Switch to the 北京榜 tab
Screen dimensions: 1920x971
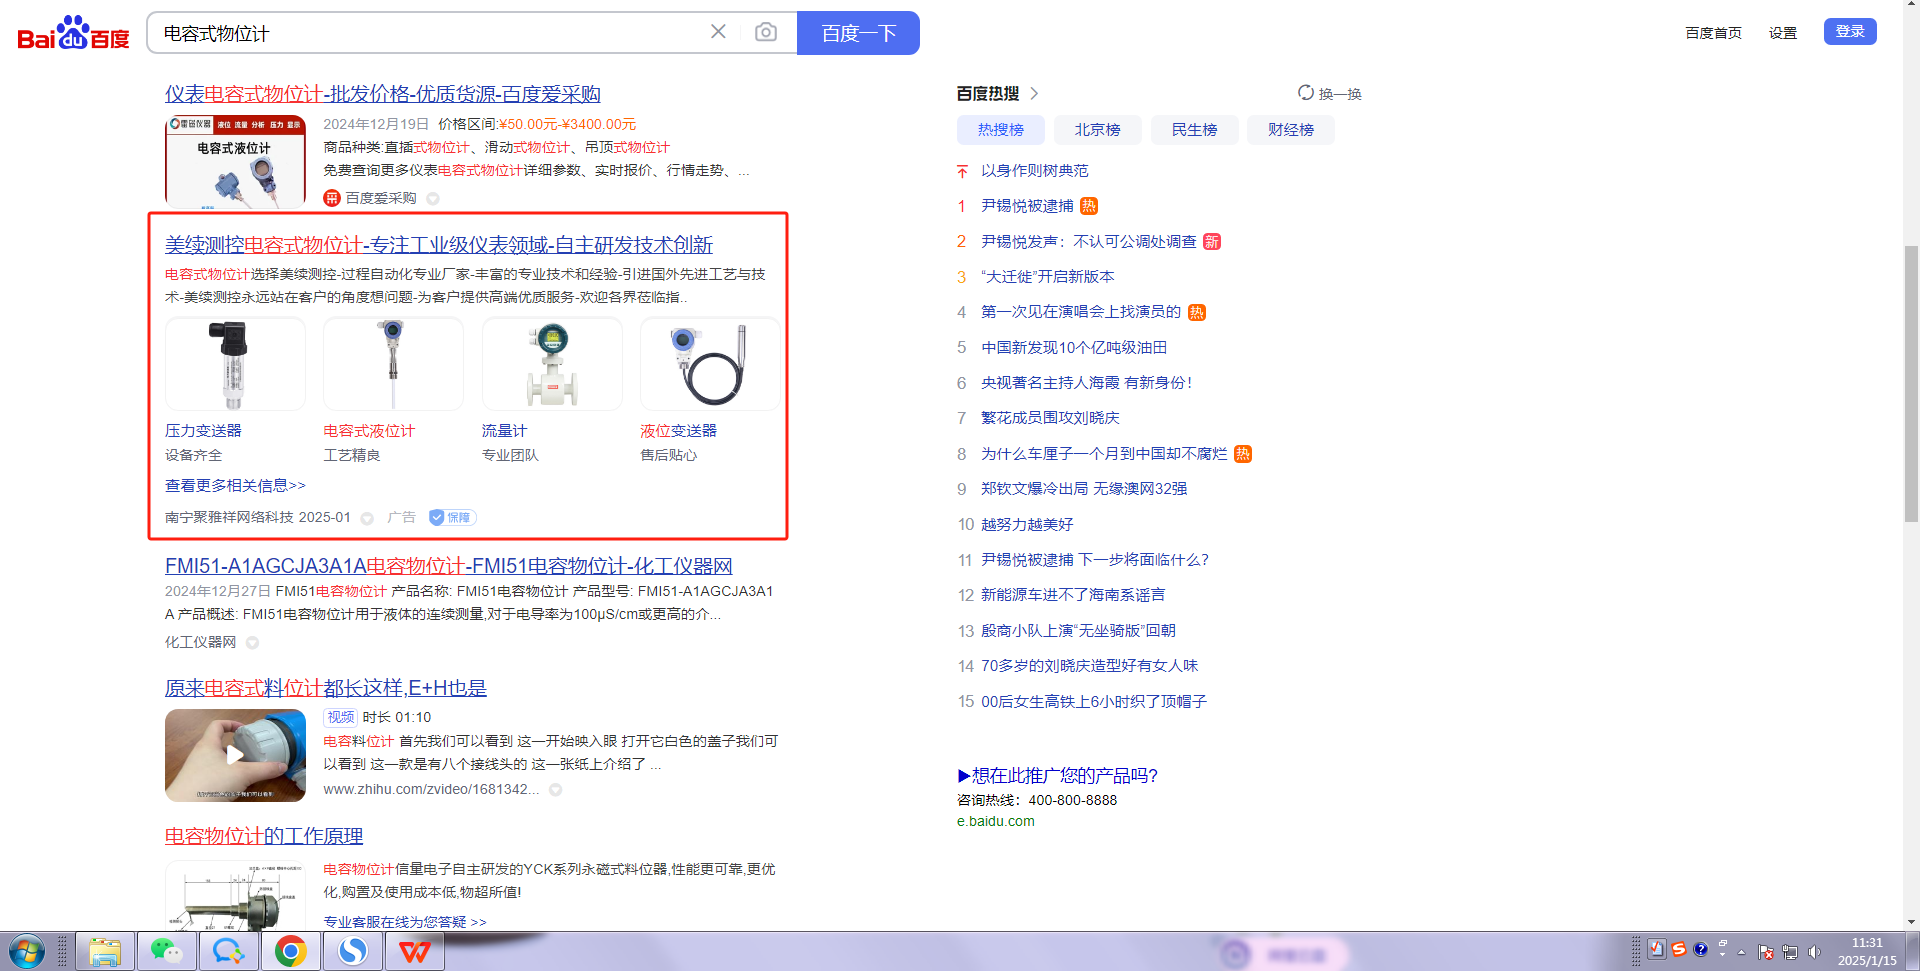[1097, 130]
